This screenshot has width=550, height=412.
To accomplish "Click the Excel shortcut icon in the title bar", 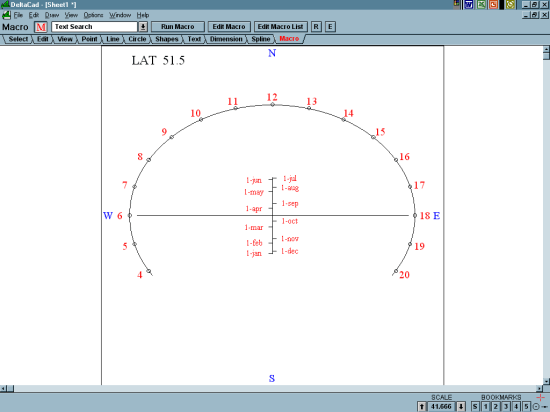I will click(x=481, y=5).
